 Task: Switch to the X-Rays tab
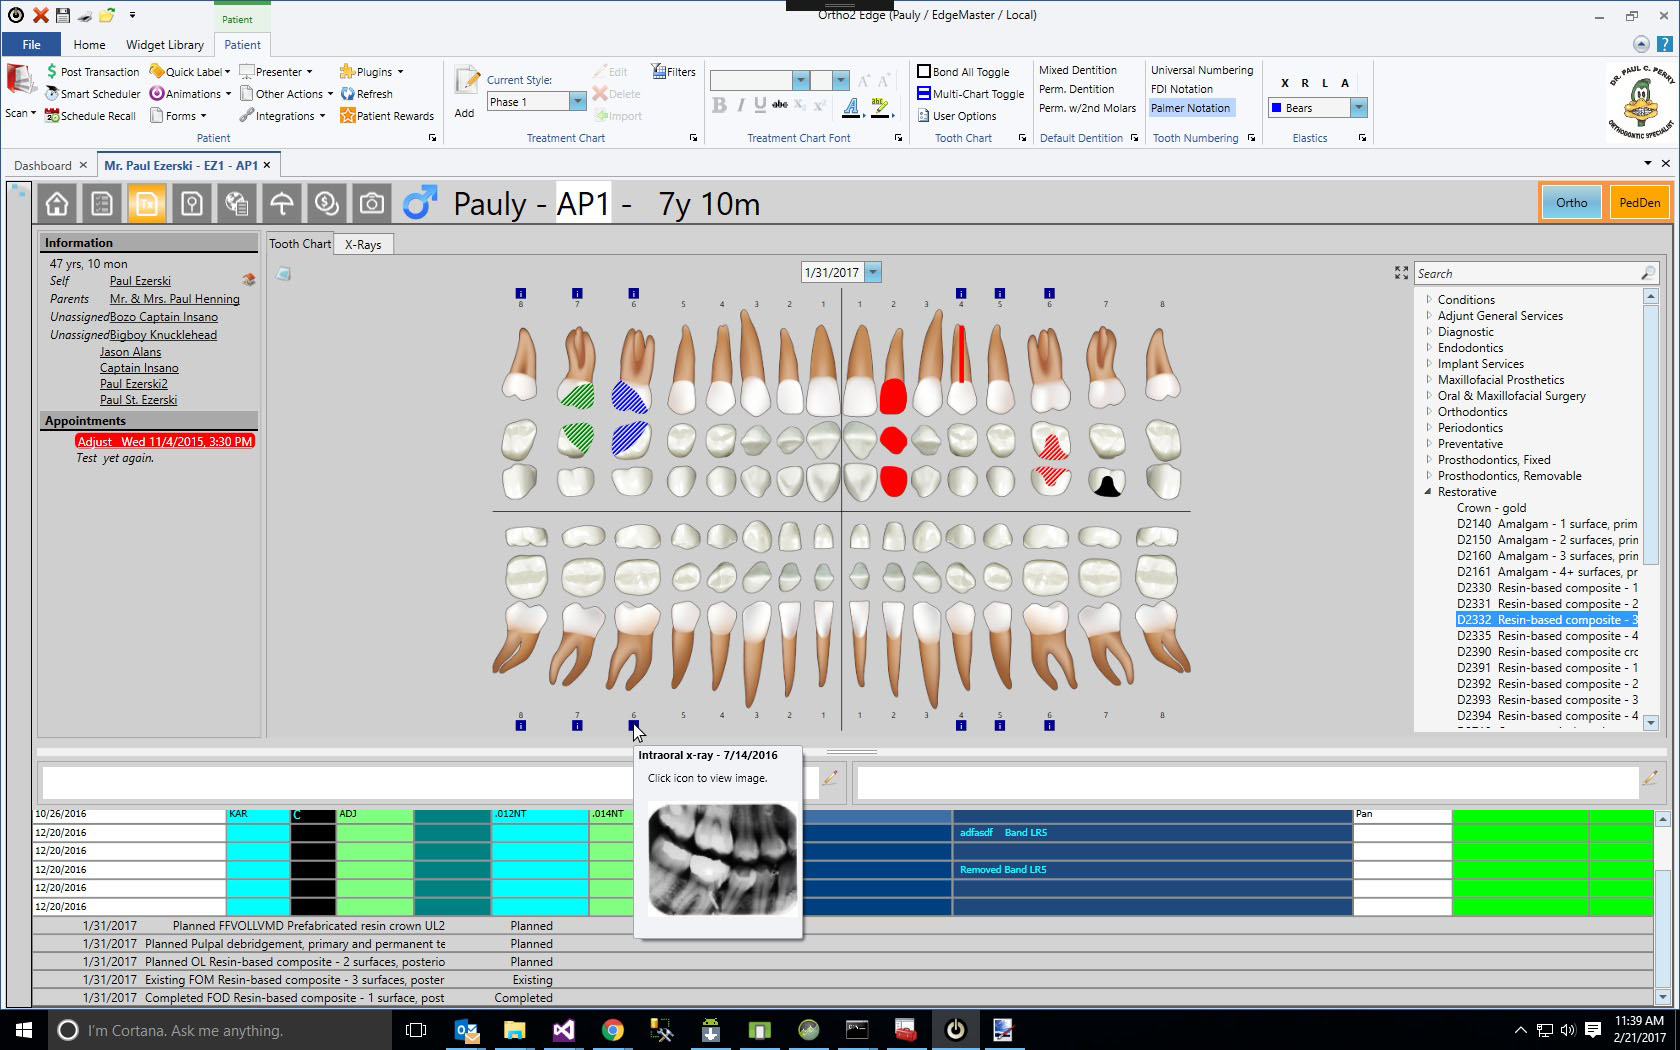(363, 244)
